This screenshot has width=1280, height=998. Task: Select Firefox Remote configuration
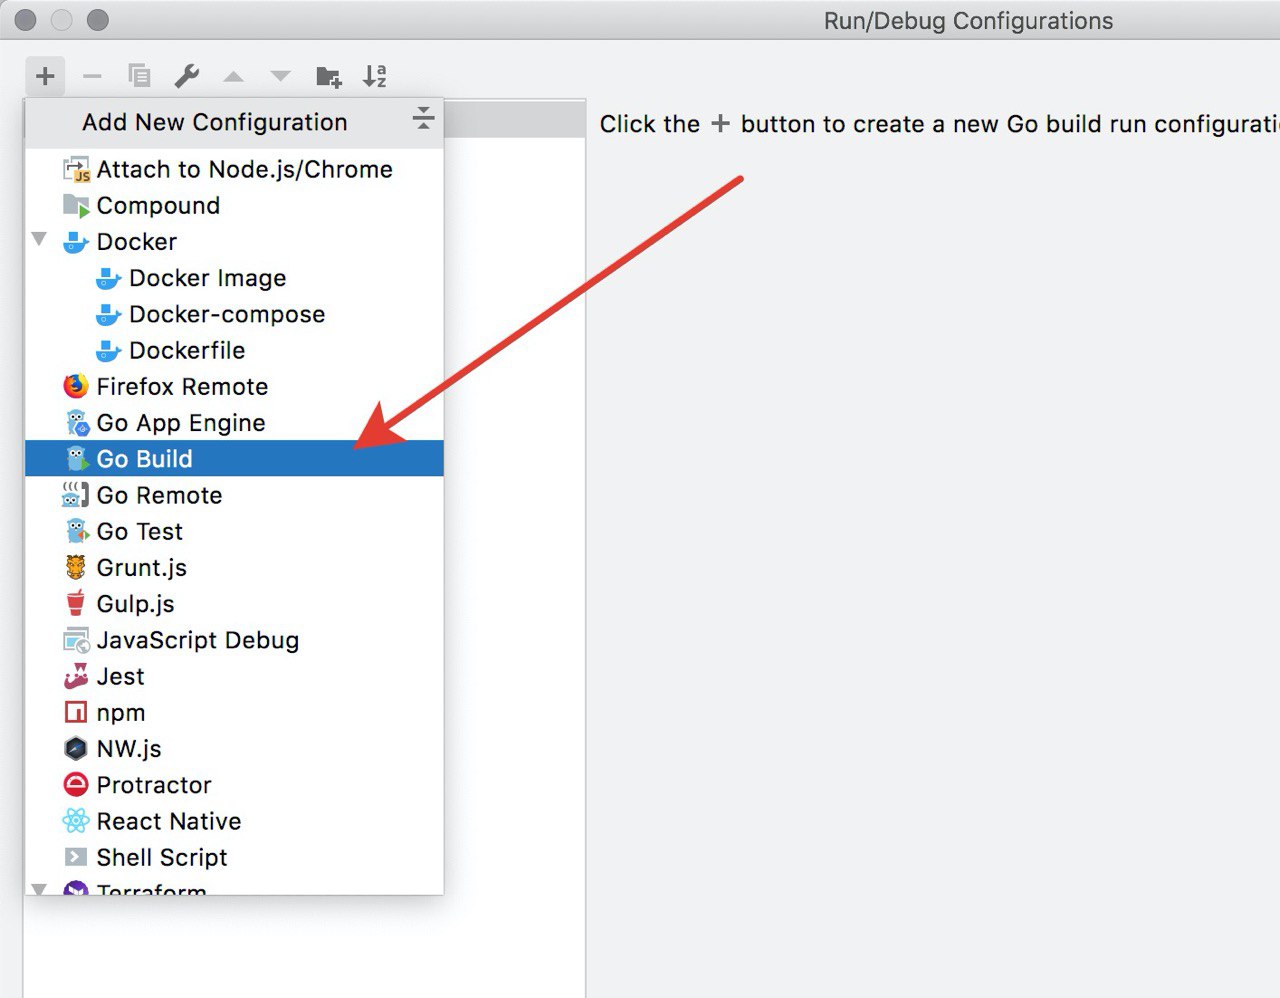coord(234,386)
